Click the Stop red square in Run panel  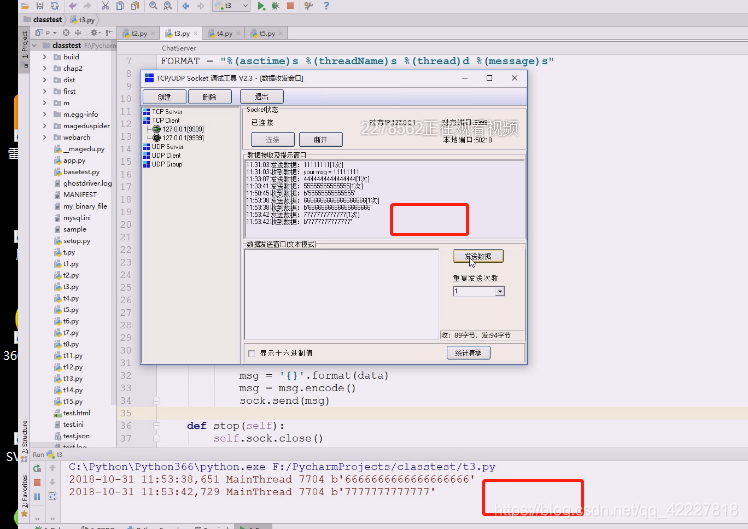pyautogui.click(x=37, y=483)
